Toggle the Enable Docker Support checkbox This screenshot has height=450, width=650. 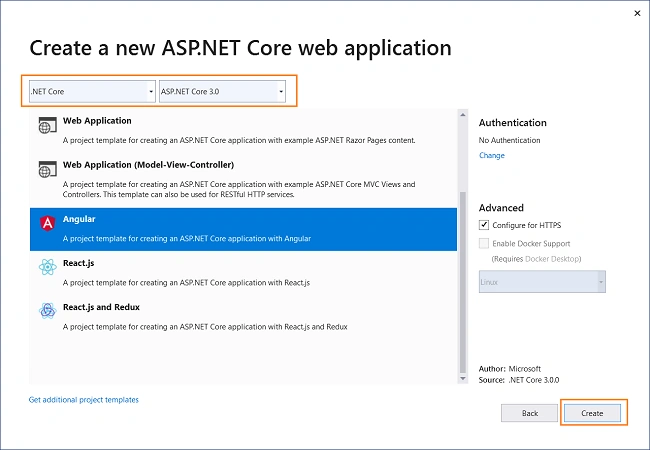484,243
